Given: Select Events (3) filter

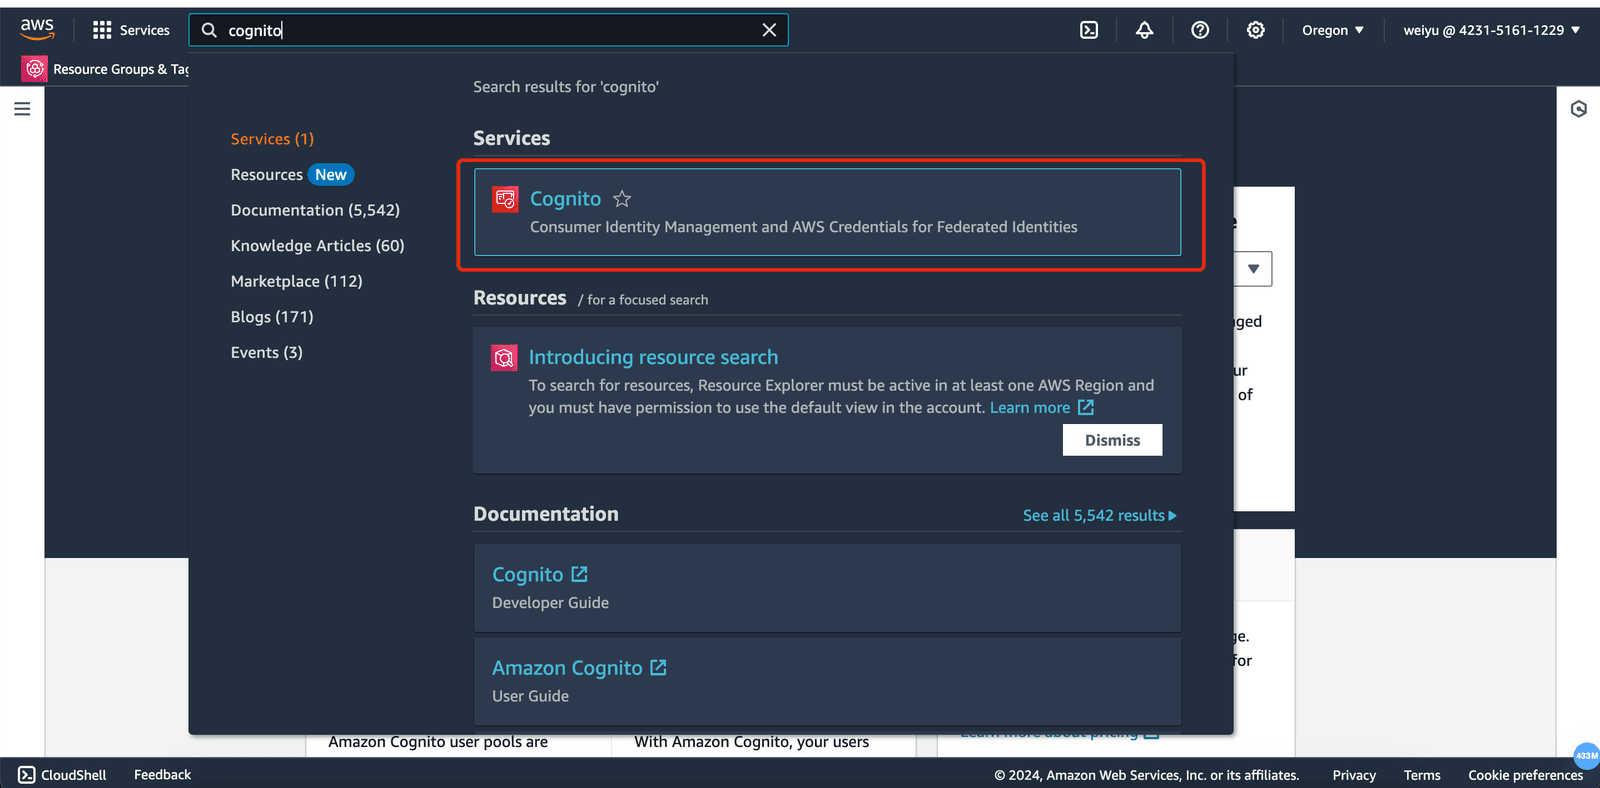Looking at the screenshot, I should (x=266, y=353).
